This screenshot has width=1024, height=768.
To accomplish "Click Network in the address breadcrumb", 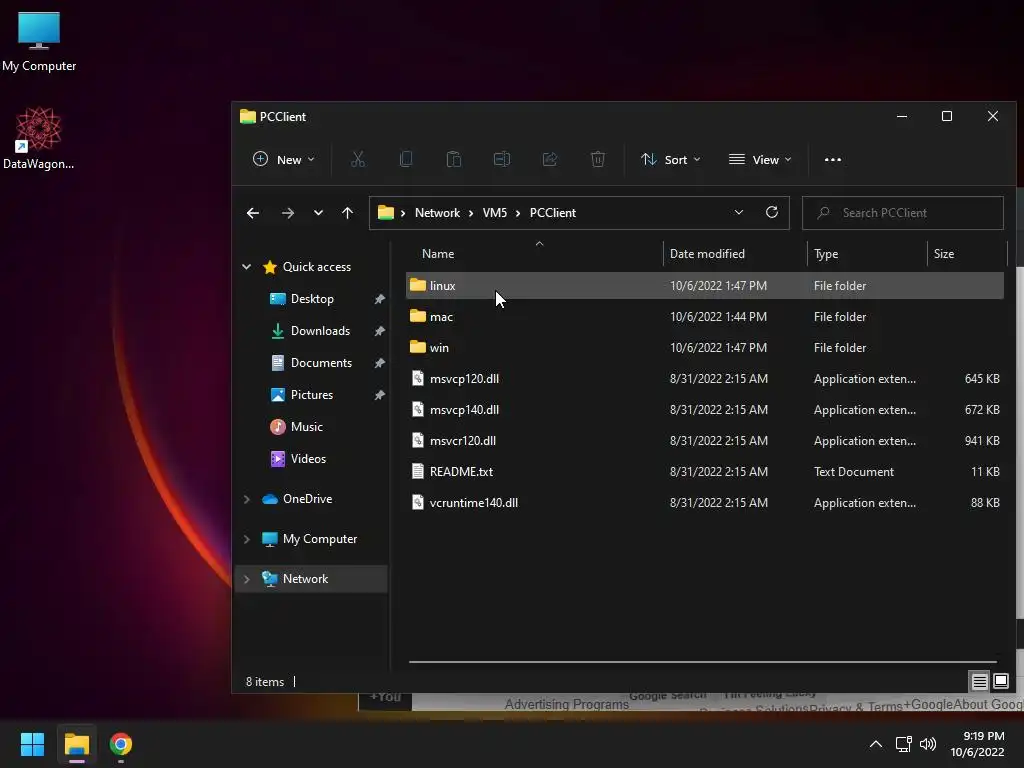I will coord(438,213).
